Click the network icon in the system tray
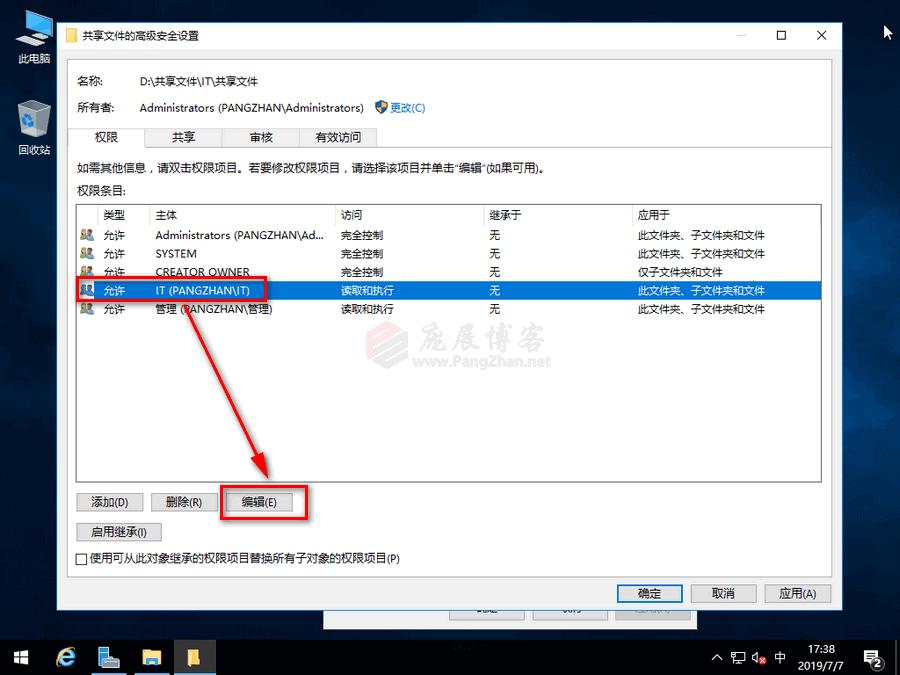Image resolution: width=900 pixels, height=675 pixels. click(x=738, y=658)
